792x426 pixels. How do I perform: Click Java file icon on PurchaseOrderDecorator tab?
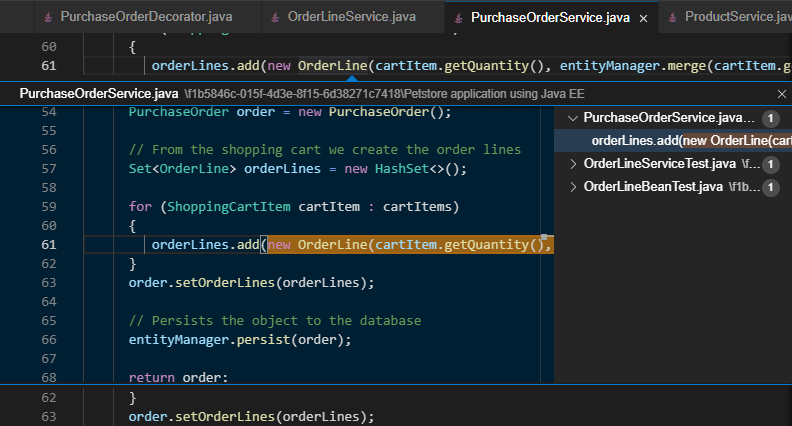48,18
